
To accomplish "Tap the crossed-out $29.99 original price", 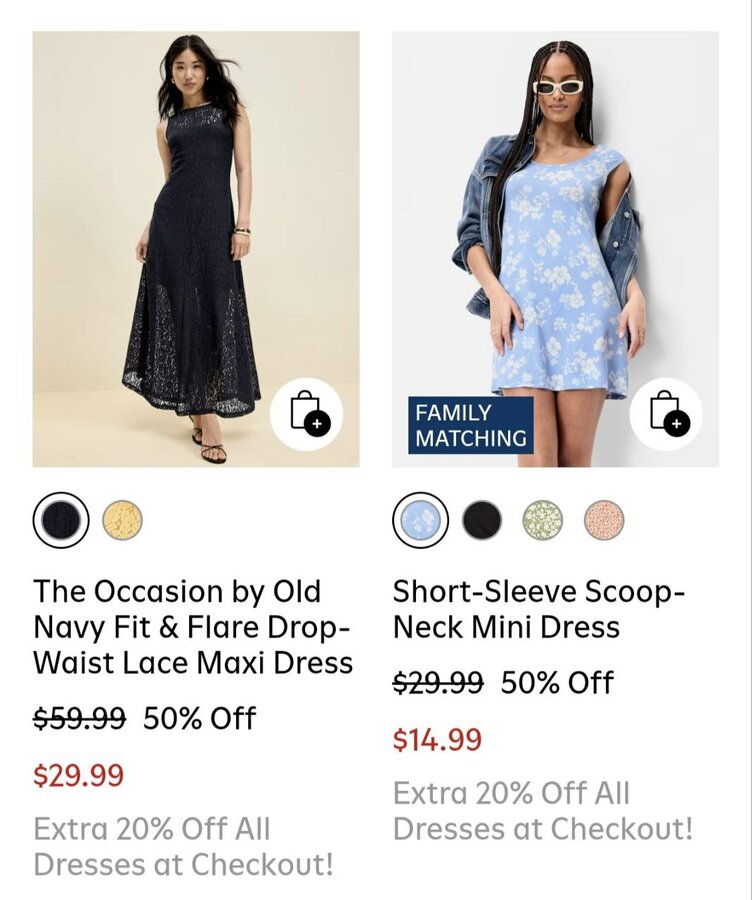I will coord(438,683).
